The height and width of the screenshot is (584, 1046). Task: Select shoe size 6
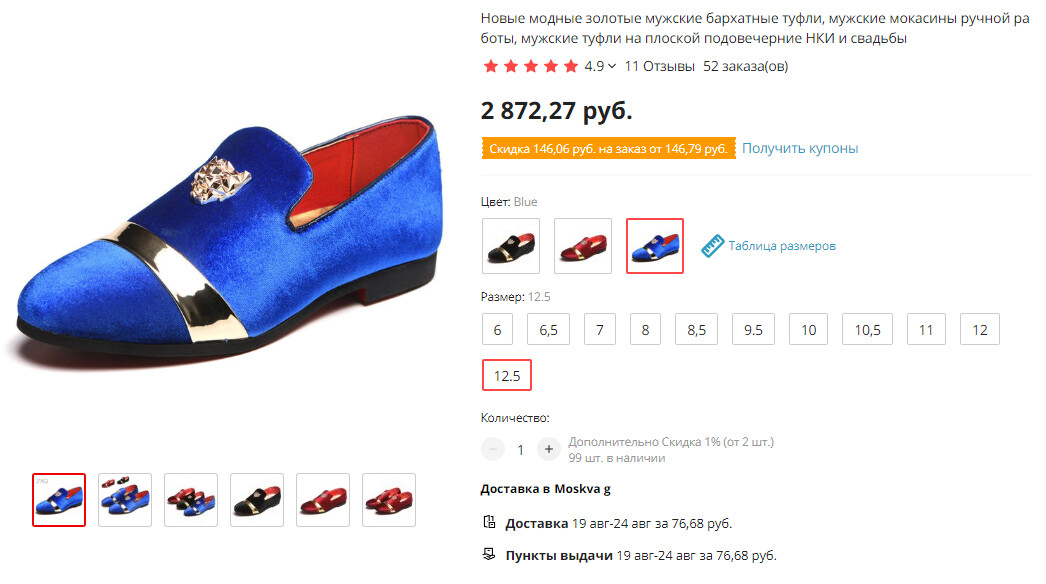(497, 329)
